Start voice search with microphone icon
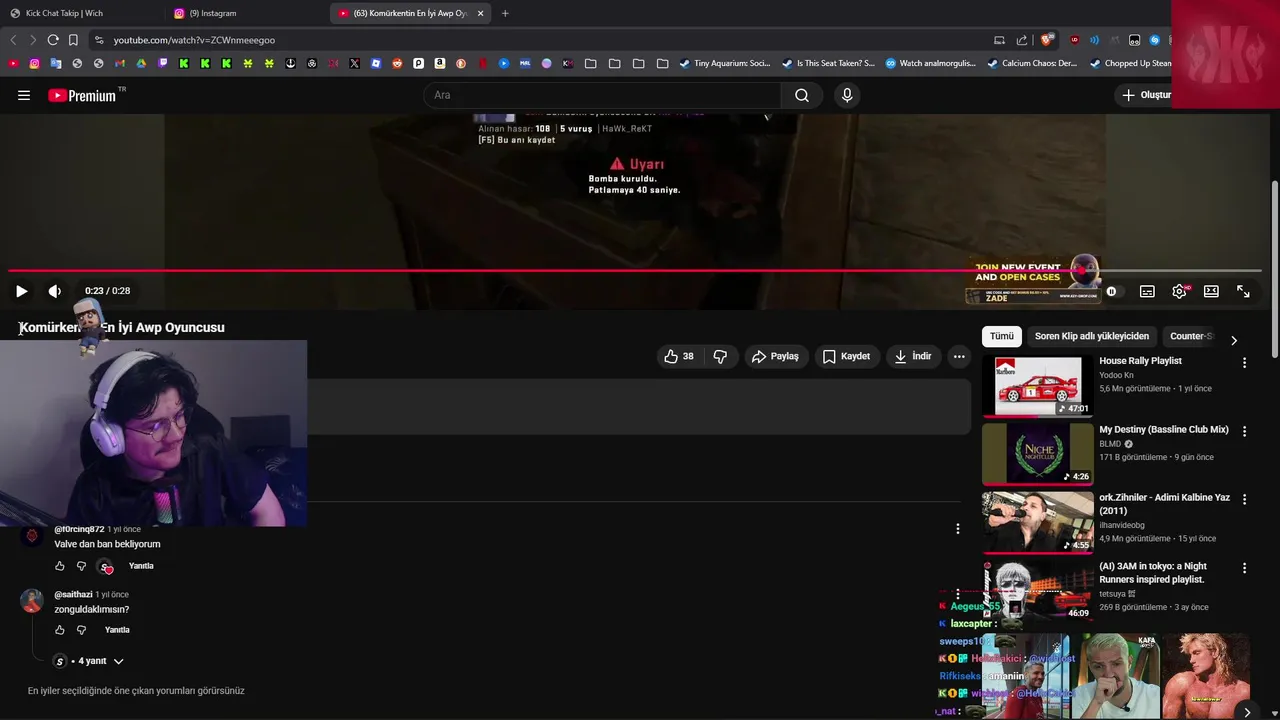The image size is (1280, 720). (847, 95)
